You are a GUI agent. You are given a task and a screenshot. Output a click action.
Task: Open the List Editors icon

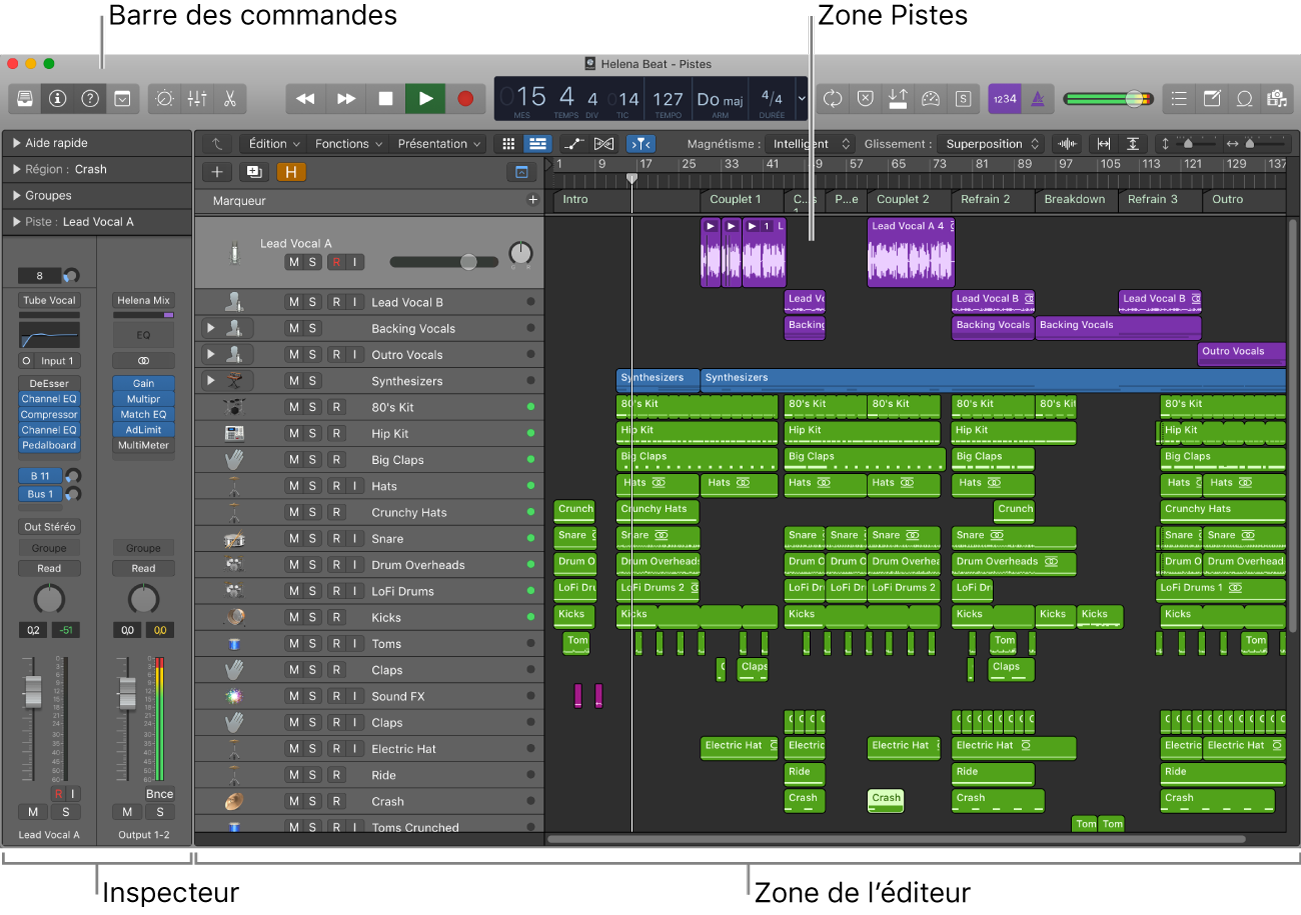(1178, 98)
